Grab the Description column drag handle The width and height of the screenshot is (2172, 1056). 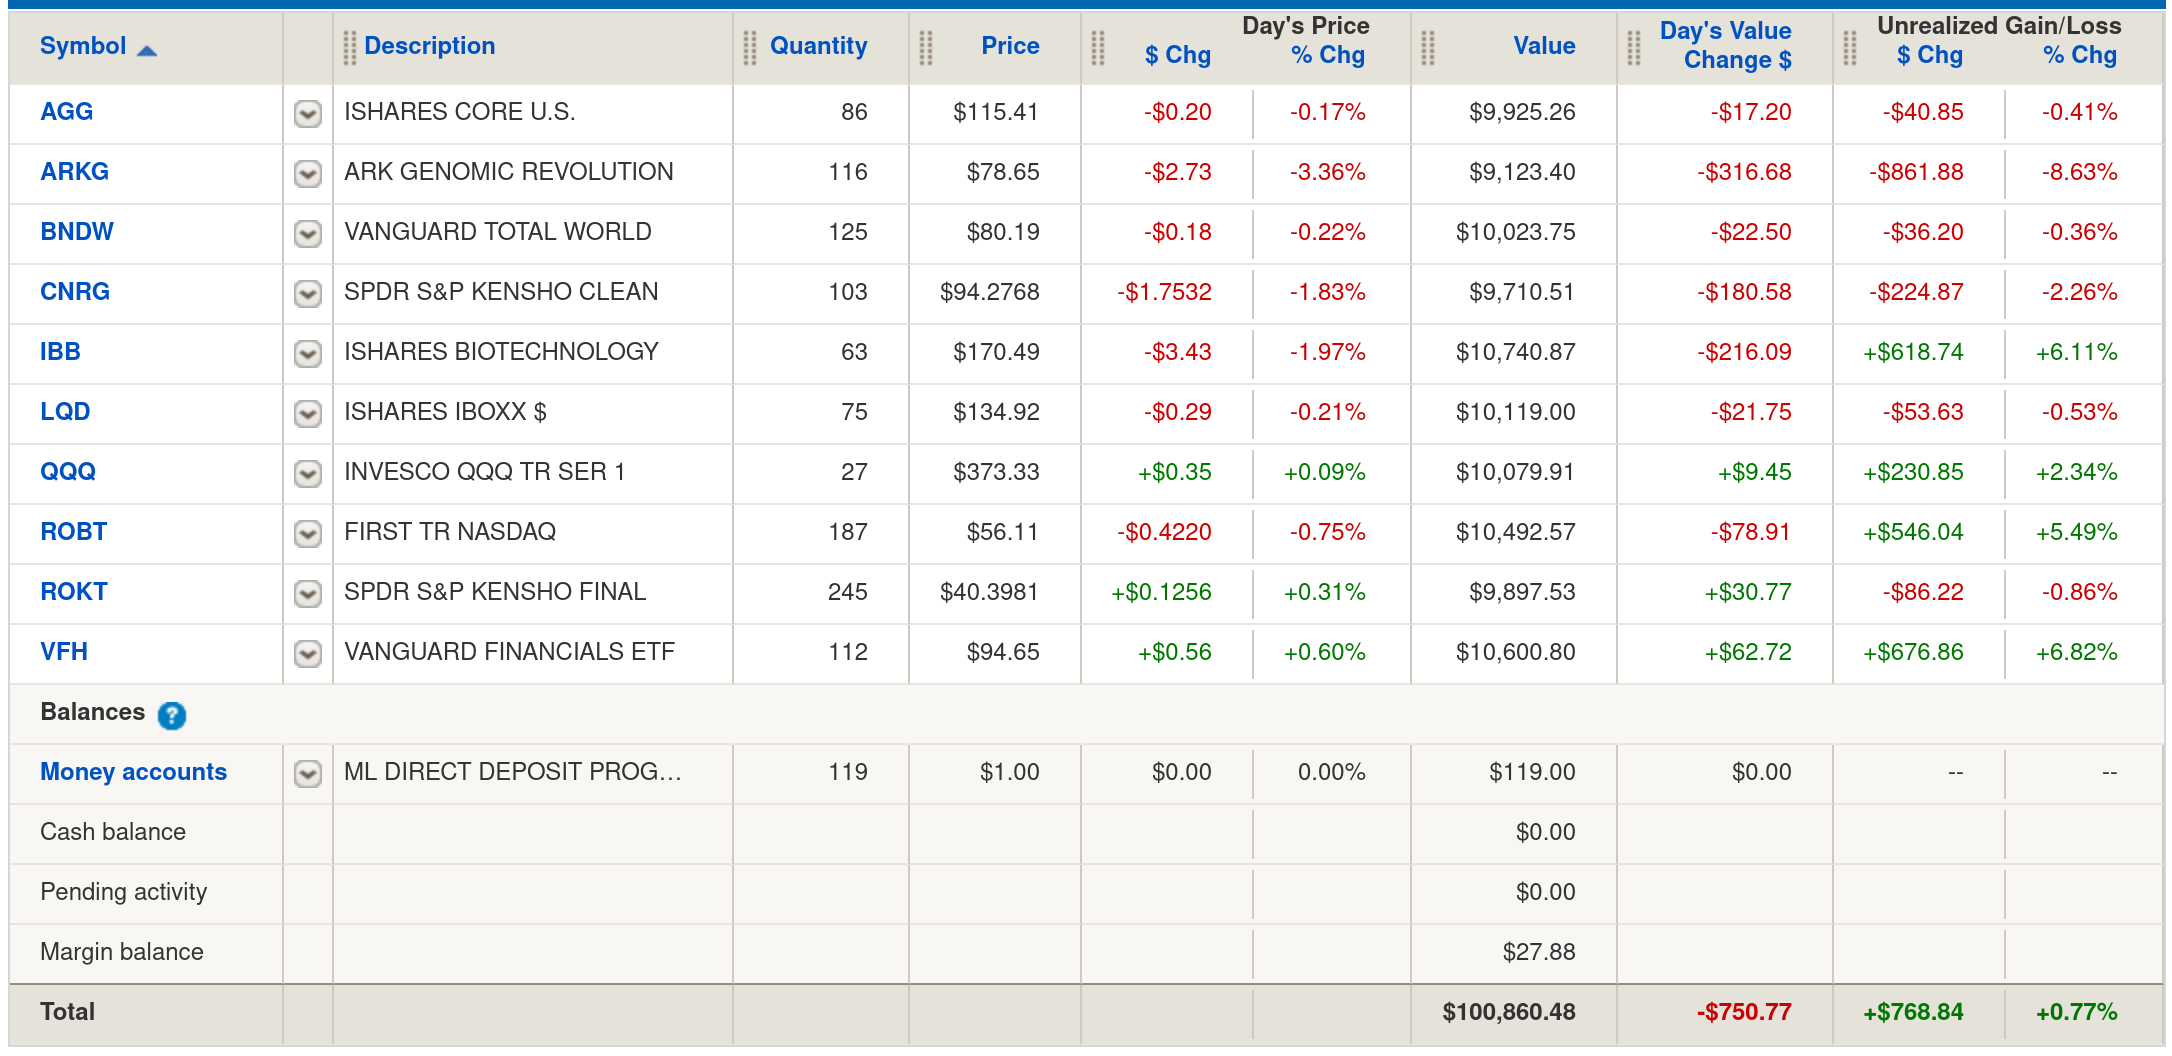[349, 47]
